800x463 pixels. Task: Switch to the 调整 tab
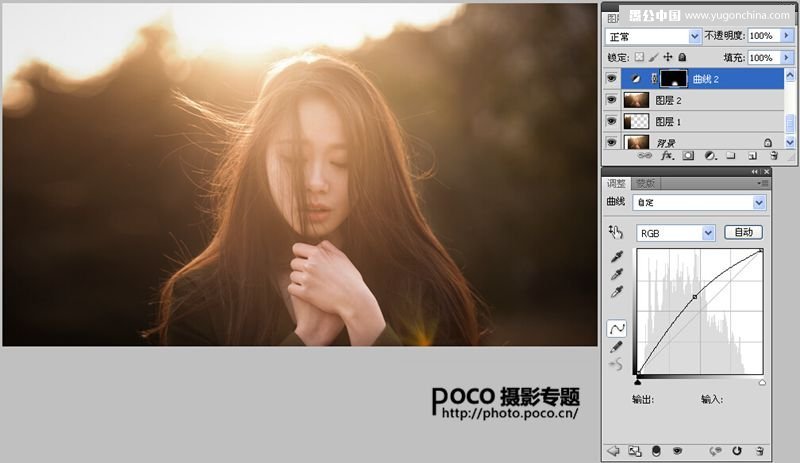[x=616, y=183]
